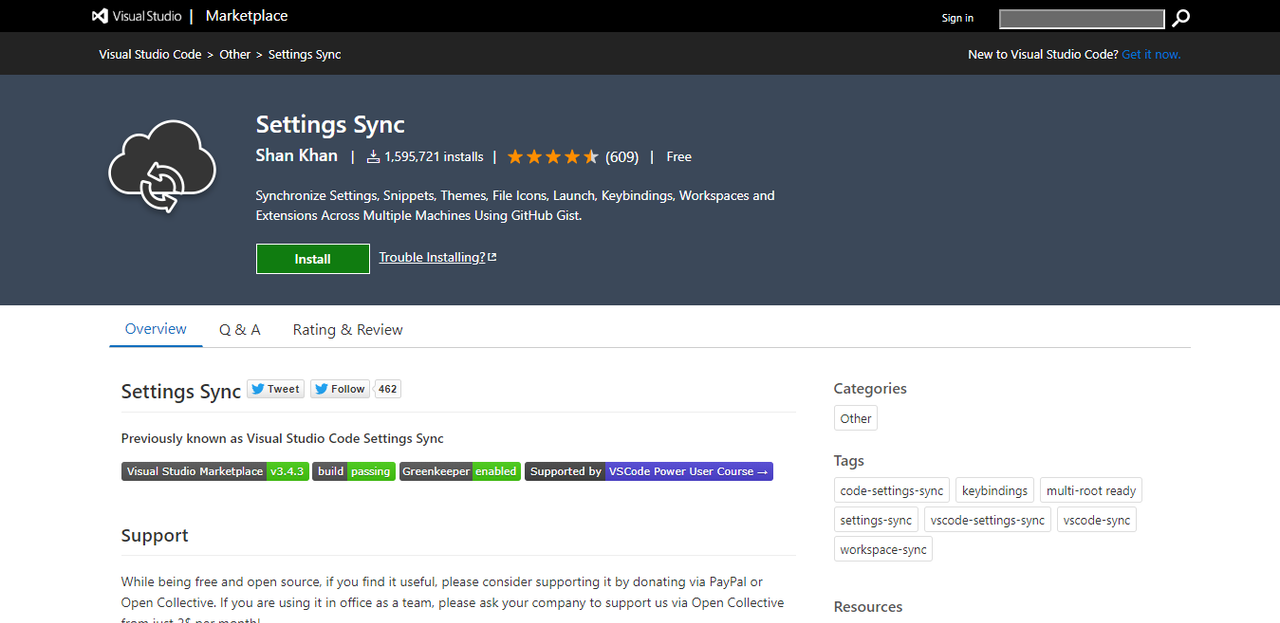Screen dimensions: 1280x623
Task: Go to Visual Studio Code breadcrumb
Action: (x=150, y=55)
